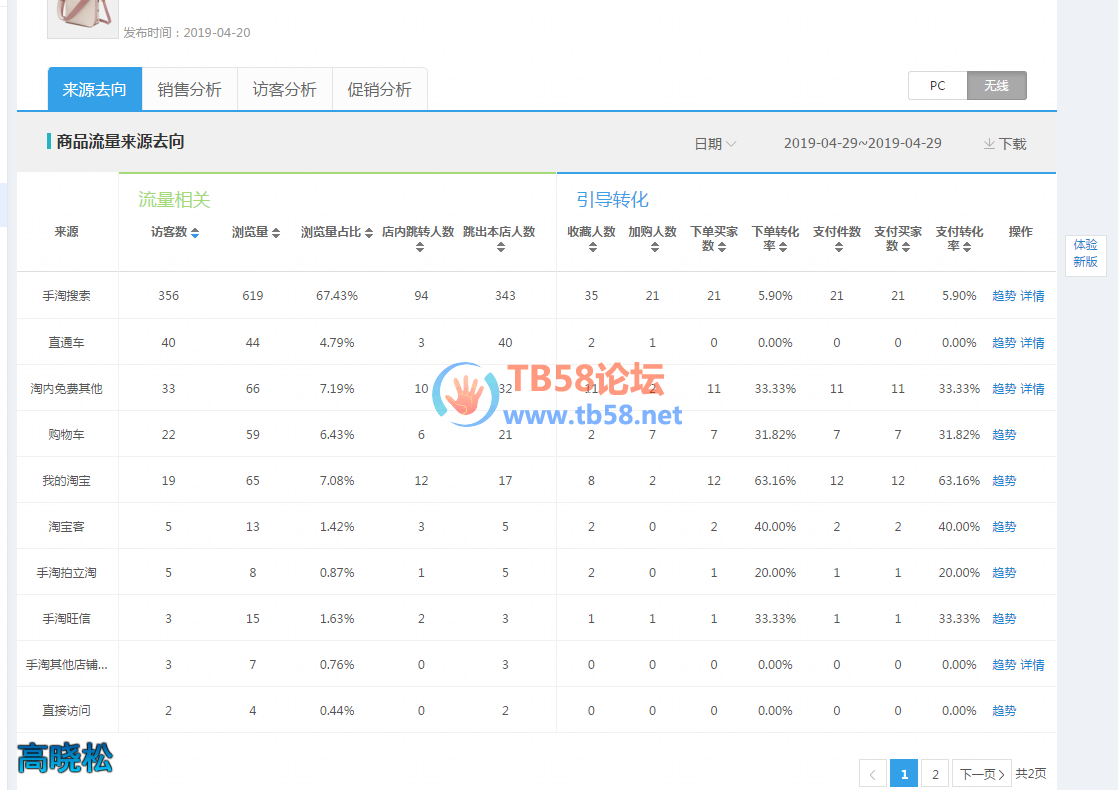Switch to 访客分析 tab
Viewport: 1118px width, 790px height.
pos(284,90)
